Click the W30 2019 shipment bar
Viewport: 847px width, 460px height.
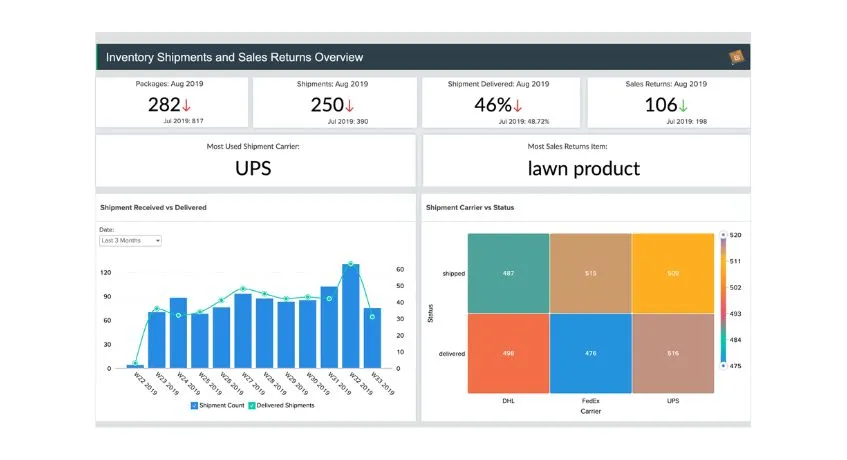(x=308, y=334)
